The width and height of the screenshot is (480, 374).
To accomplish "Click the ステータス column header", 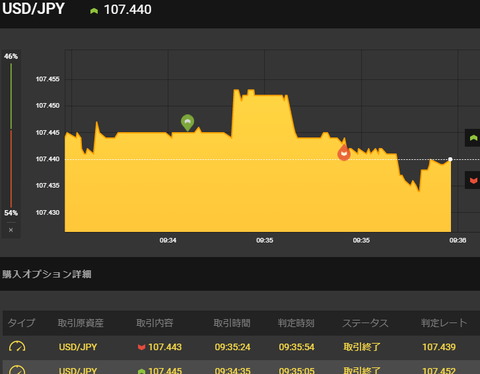I will point(366,323).
